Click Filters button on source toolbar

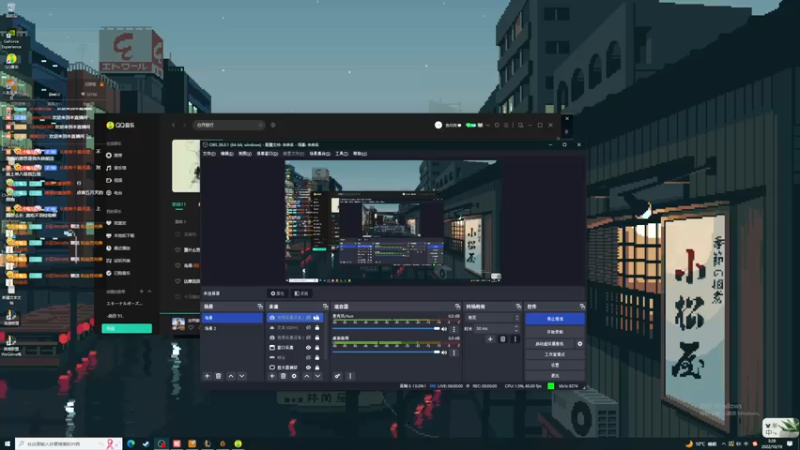click(302, 293)
